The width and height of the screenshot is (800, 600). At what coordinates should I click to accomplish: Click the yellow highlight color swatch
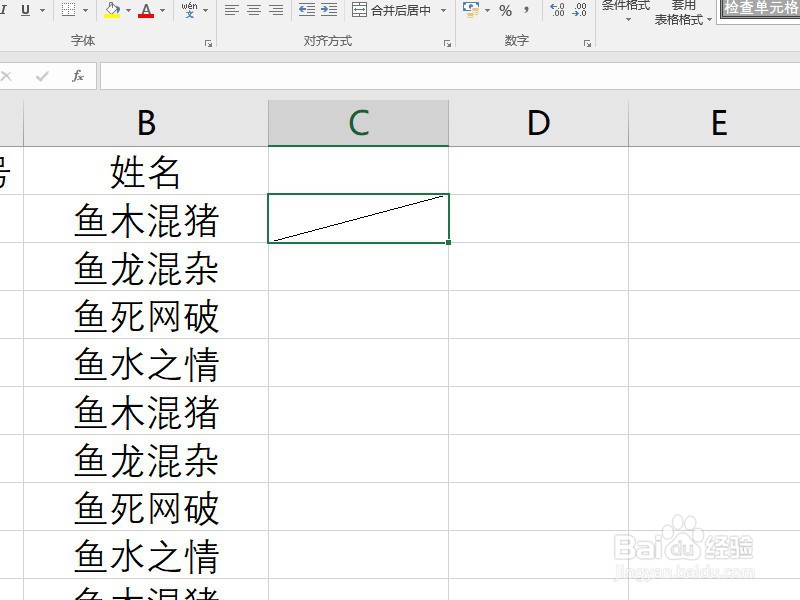pos(110,16)
